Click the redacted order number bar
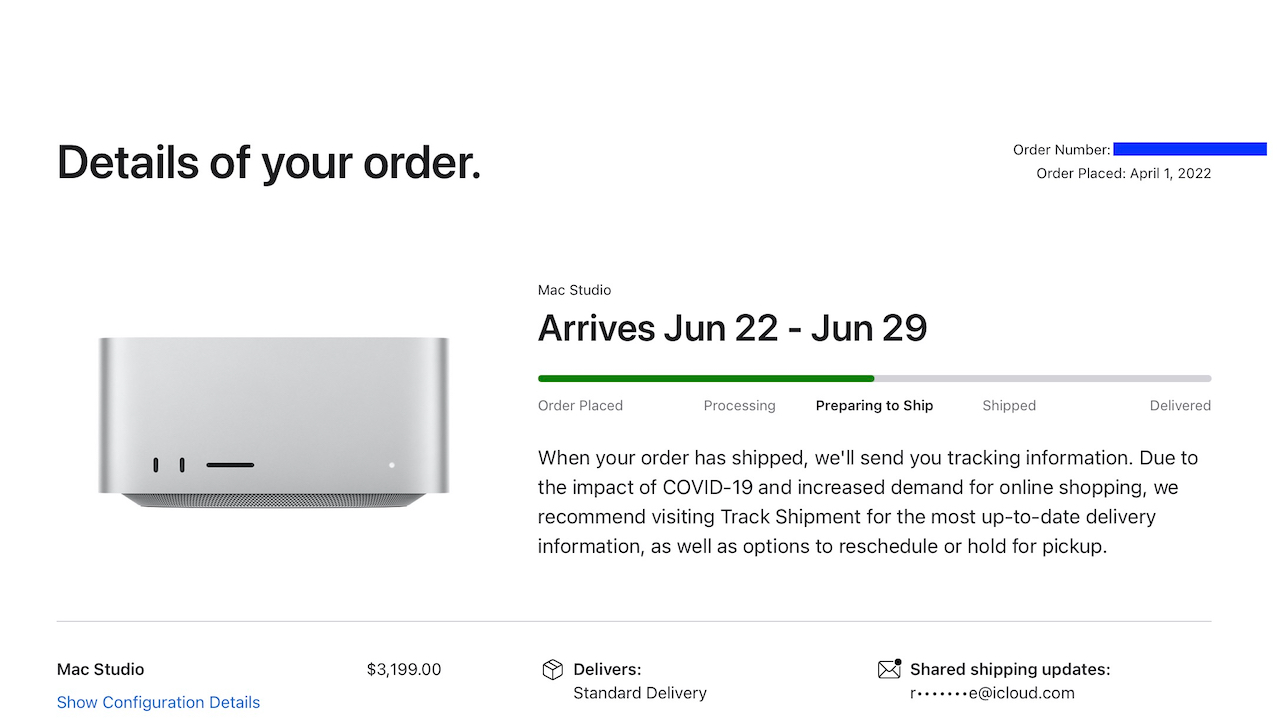 coord(1189,149)
